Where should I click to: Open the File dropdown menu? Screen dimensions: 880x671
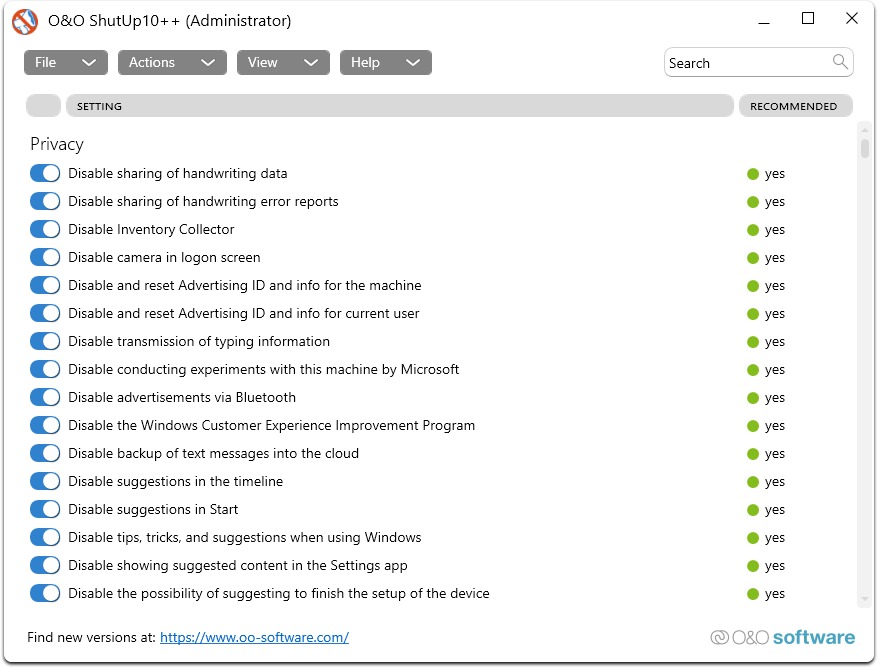(66, 62)
